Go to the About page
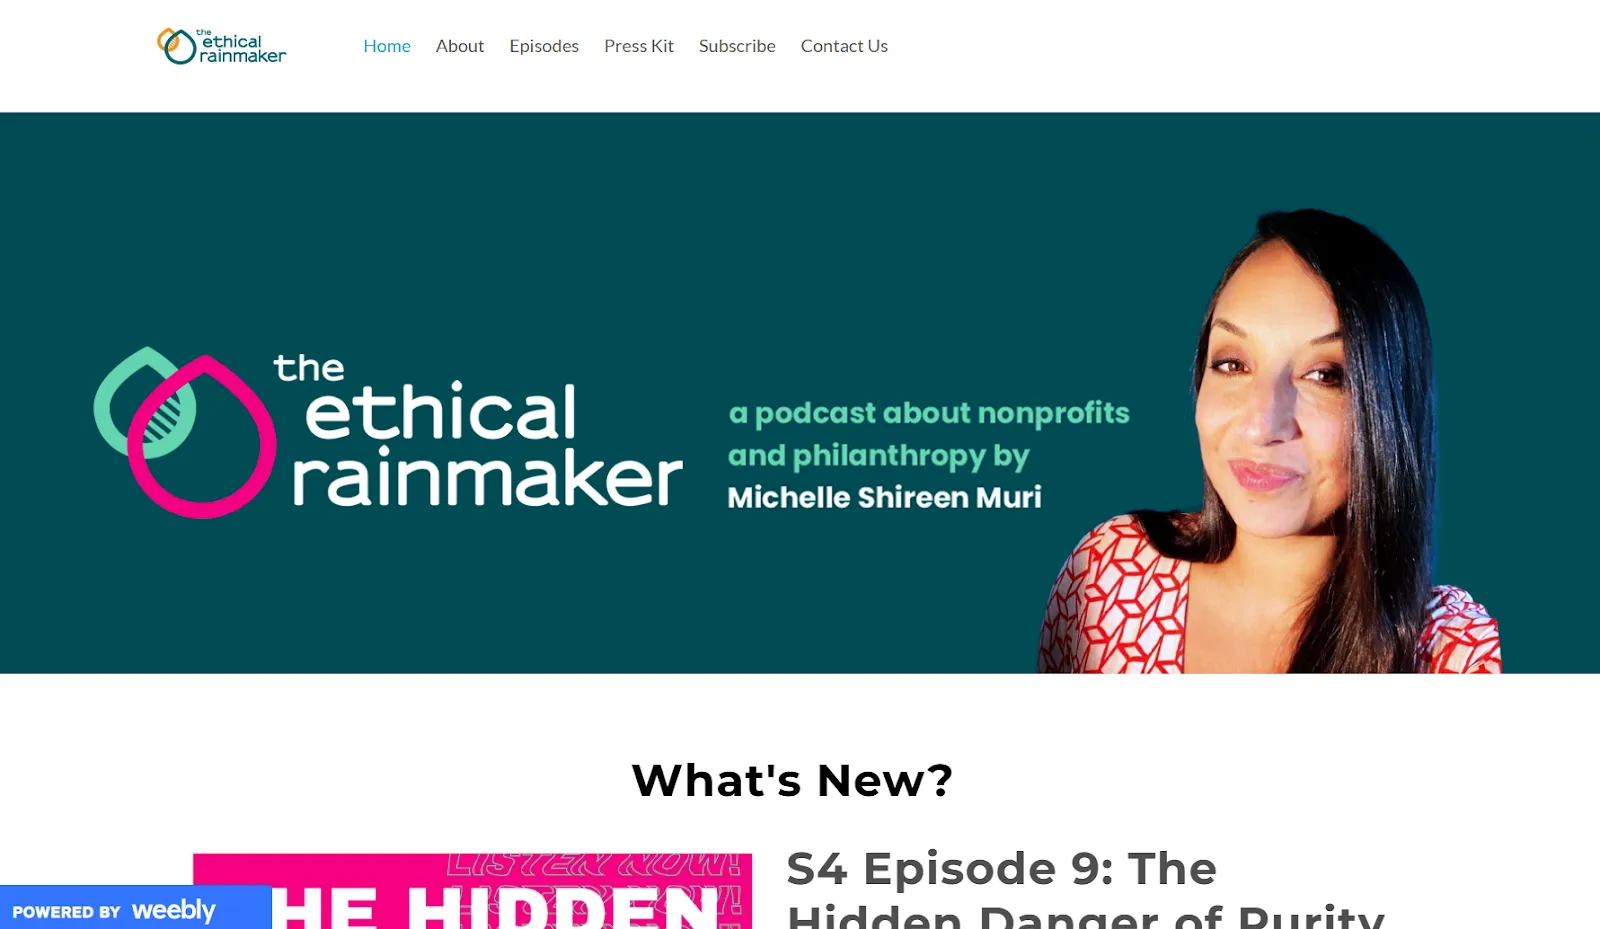This screenshot has width=1600, height=929. pyautogui.click(x=460, y=46)
